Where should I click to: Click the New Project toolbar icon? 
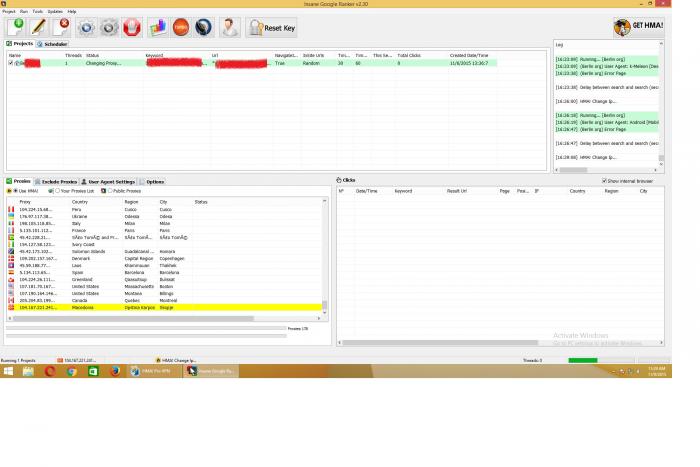click(16, 27)
